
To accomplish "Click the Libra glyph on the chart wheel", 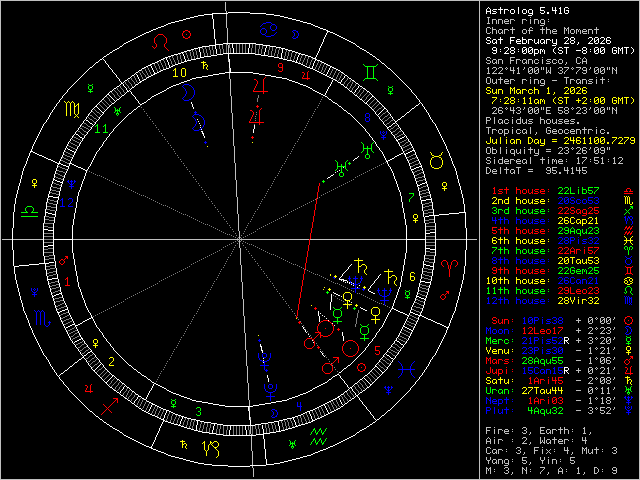I will pos(29,210).
